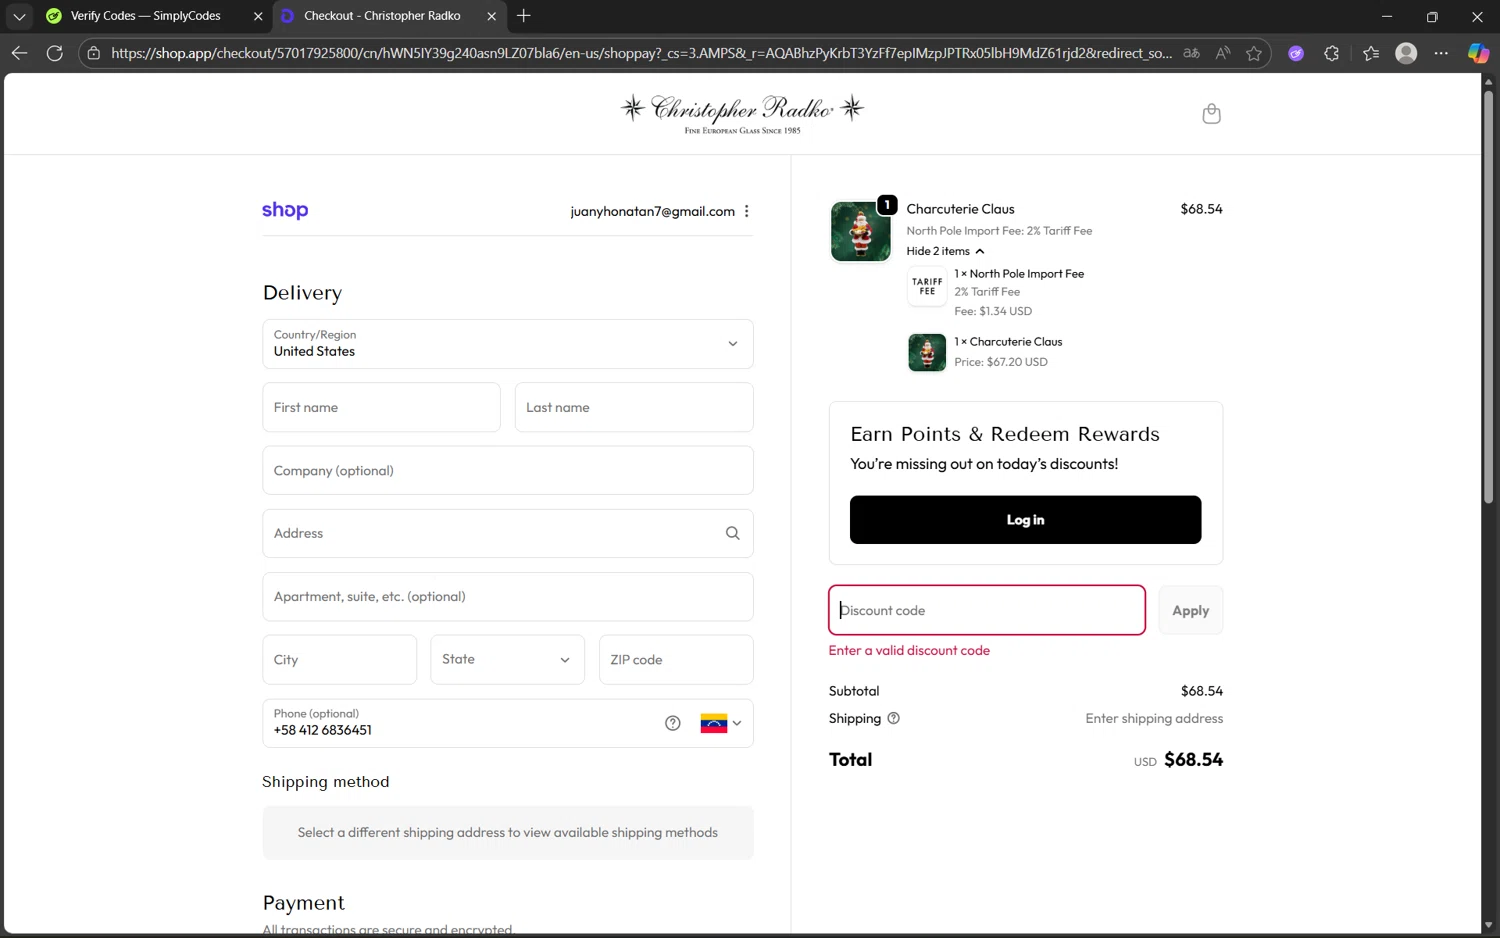Open the browser profile avatar
1500x938 pixels.
(1406, 53)
